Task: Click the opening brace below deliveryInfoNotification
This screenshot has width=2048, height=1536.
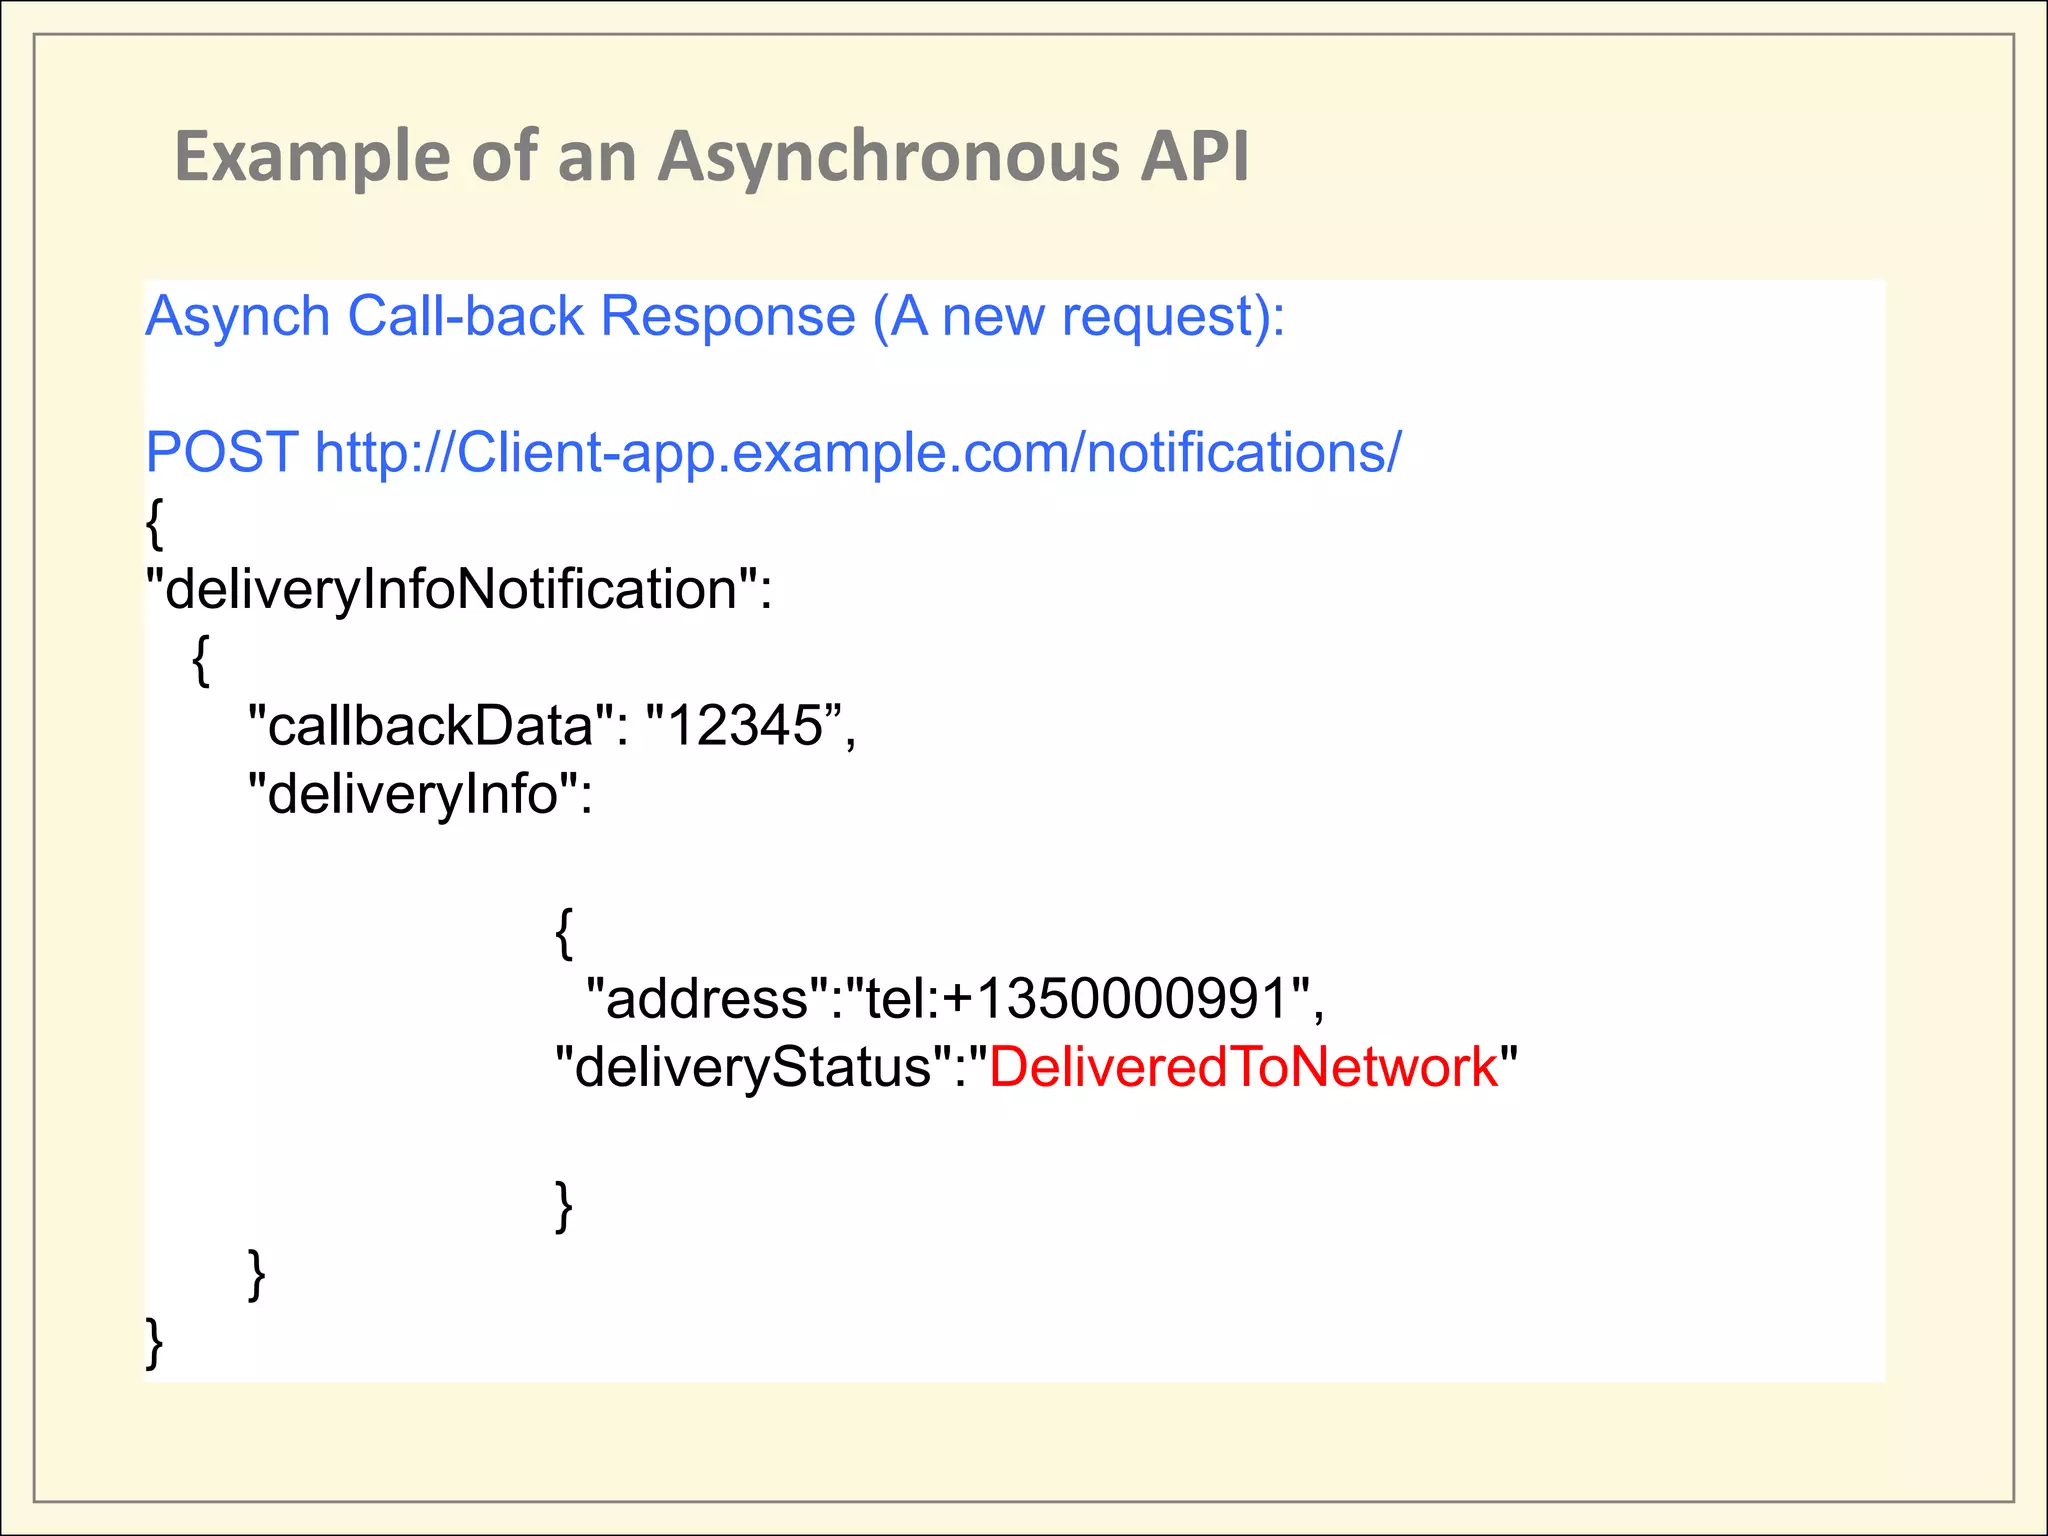Action: (201, 660)
